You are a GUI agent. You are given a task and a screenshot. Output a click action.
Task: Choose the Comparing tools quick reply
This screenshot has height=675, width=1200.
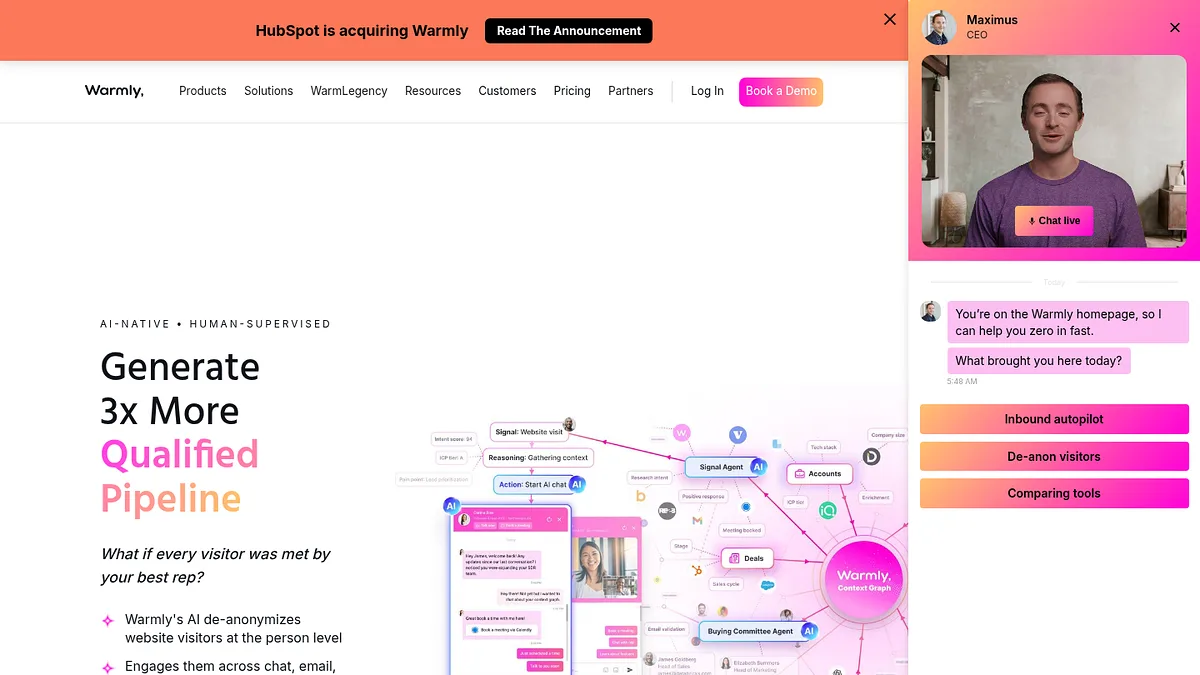pos(1054,493)
